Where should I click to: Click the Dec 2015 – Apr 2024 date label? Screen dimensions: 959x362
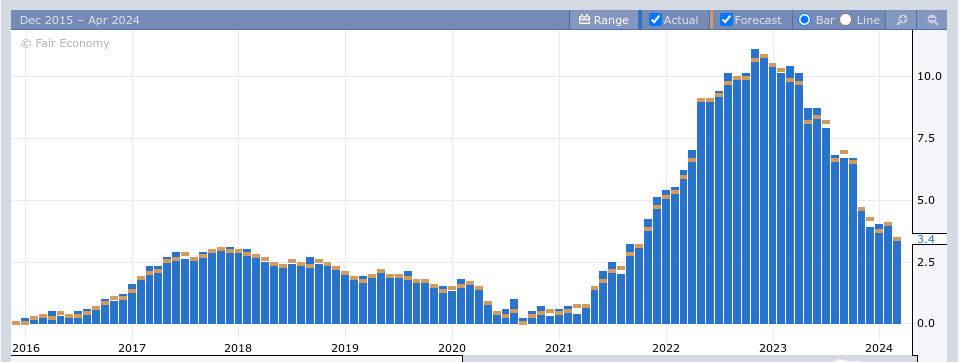pos(80,20)
